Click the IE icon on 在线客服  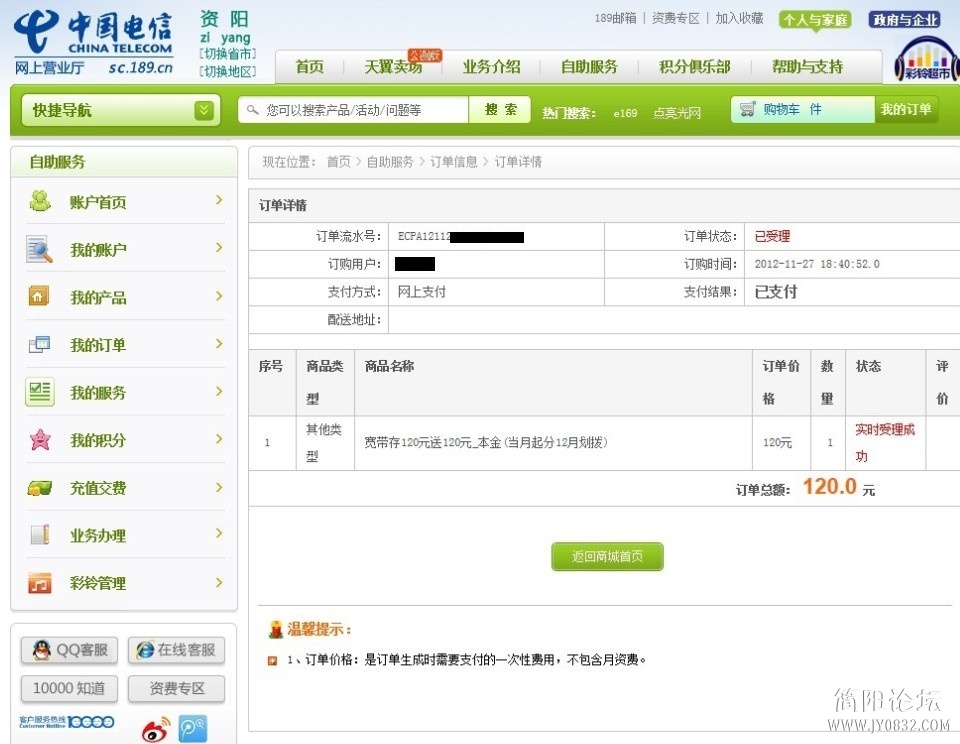pos(145,650)
